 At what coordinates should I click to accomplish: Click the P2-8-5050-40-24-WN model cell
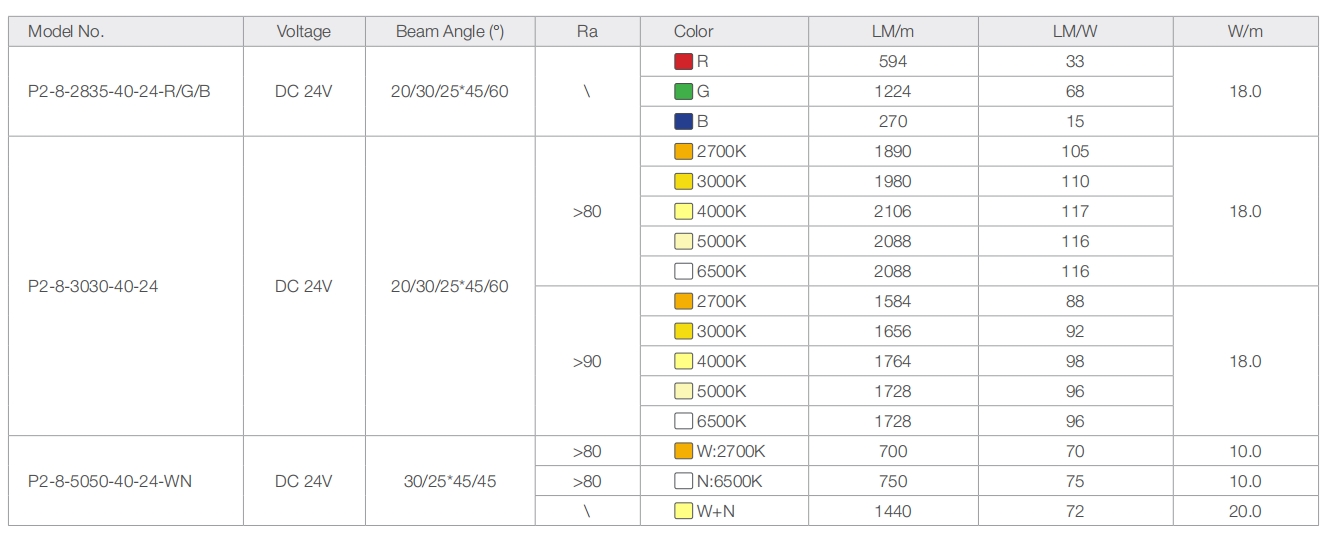110,482
